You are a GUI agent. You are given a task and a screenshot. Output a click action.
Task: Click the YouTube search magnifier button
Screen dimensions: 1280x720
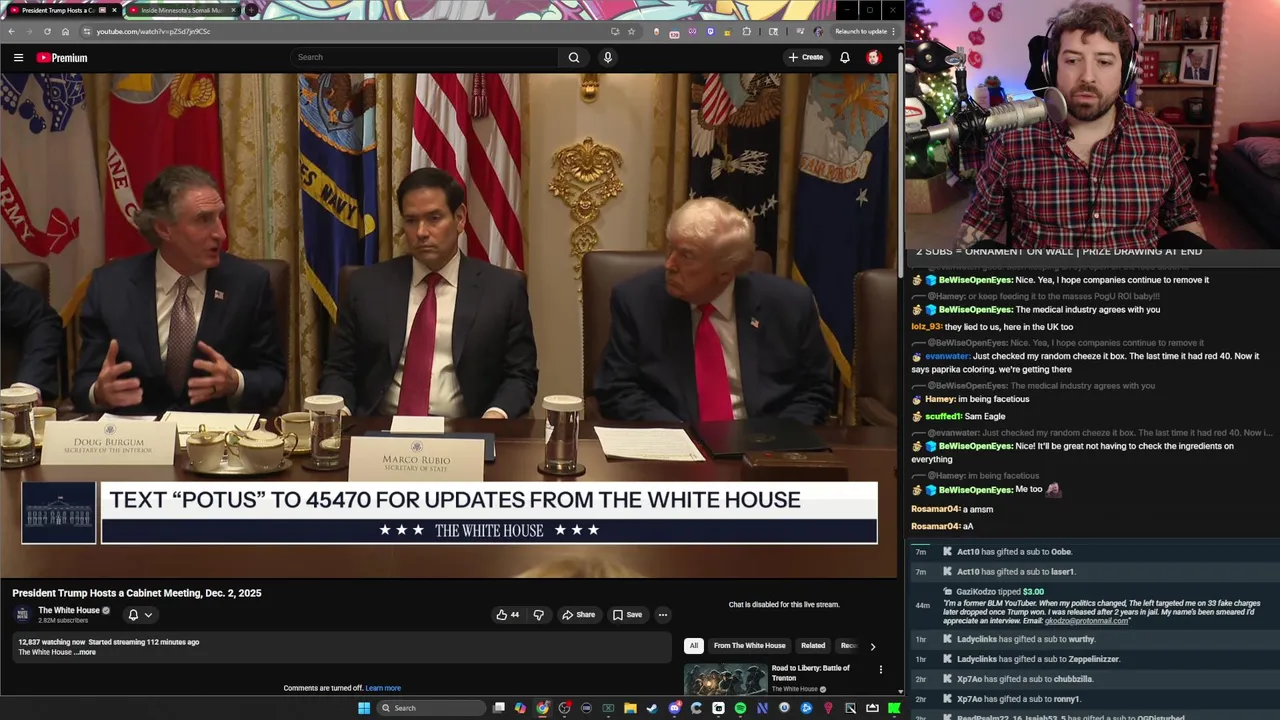(x=574, y=57)
